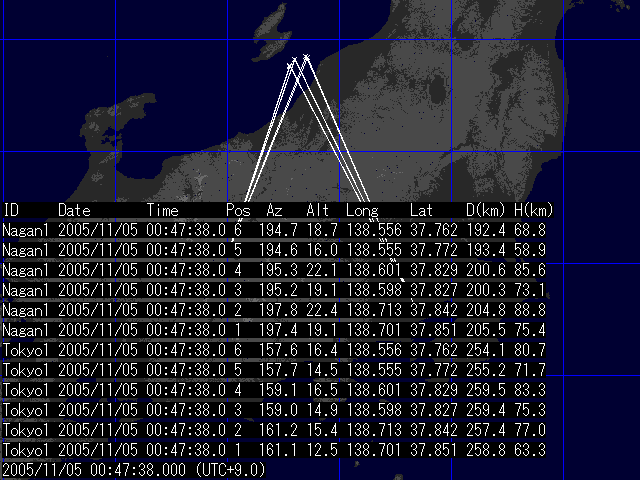640x480 pixels.
Task: Select the height value 77.0
Action: point(530,430)
